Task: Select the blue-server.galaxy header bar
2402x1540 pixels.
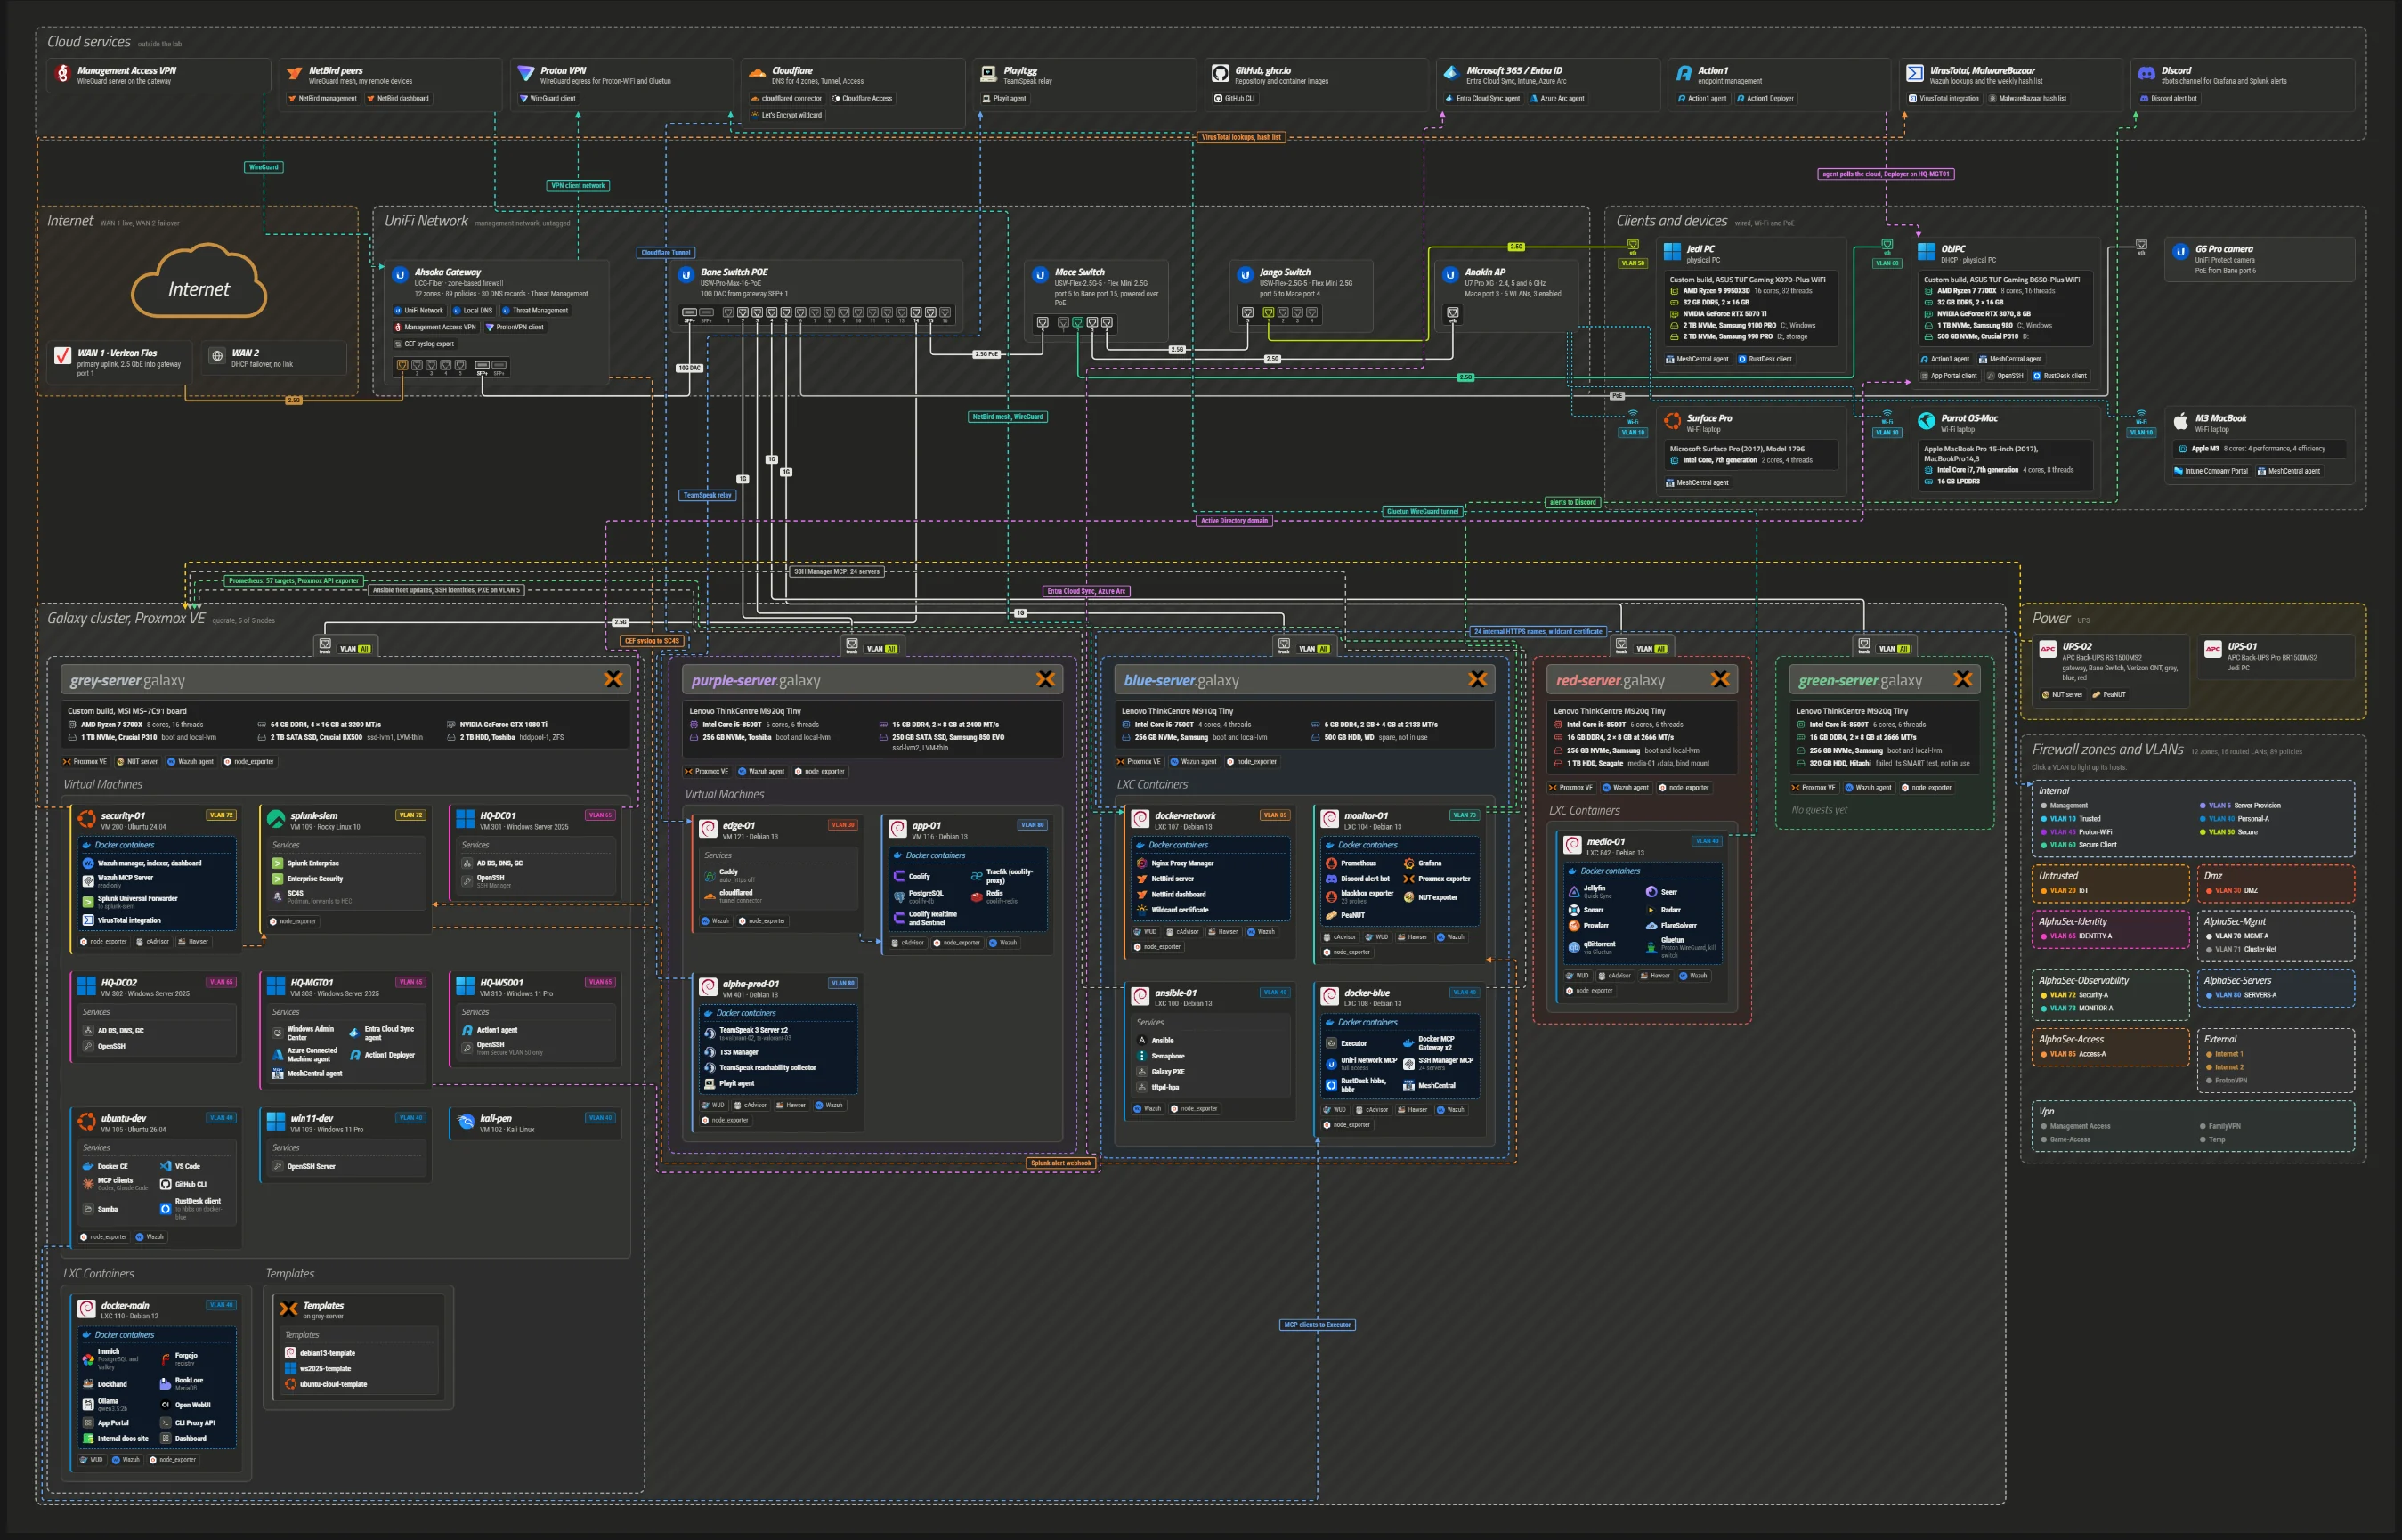Action: [1304, 680]
